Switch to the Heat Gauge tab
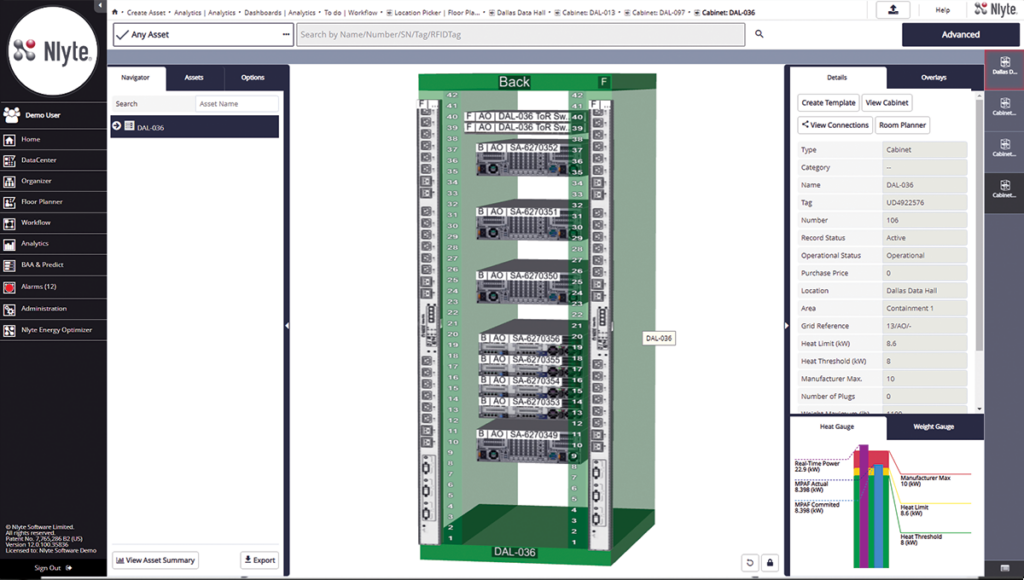This screenshot has width=1024, height=580. tap(837, 427)
